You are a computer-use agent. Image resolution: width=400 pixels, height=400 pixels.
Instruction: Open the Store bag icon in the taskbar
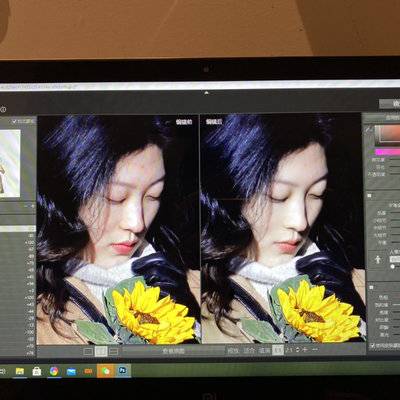click(37, 371)
